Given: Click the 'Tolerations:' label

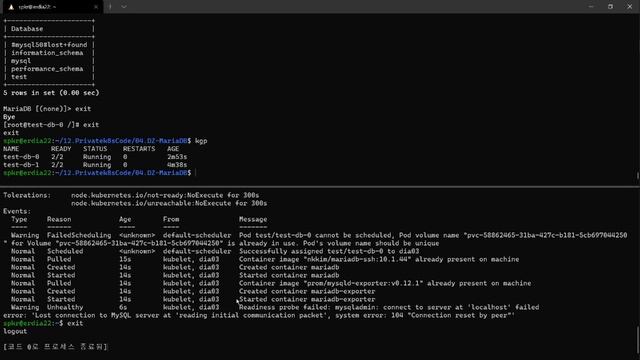Looking at the screenshot, I should pyautogui.click(x=27, y=196).
